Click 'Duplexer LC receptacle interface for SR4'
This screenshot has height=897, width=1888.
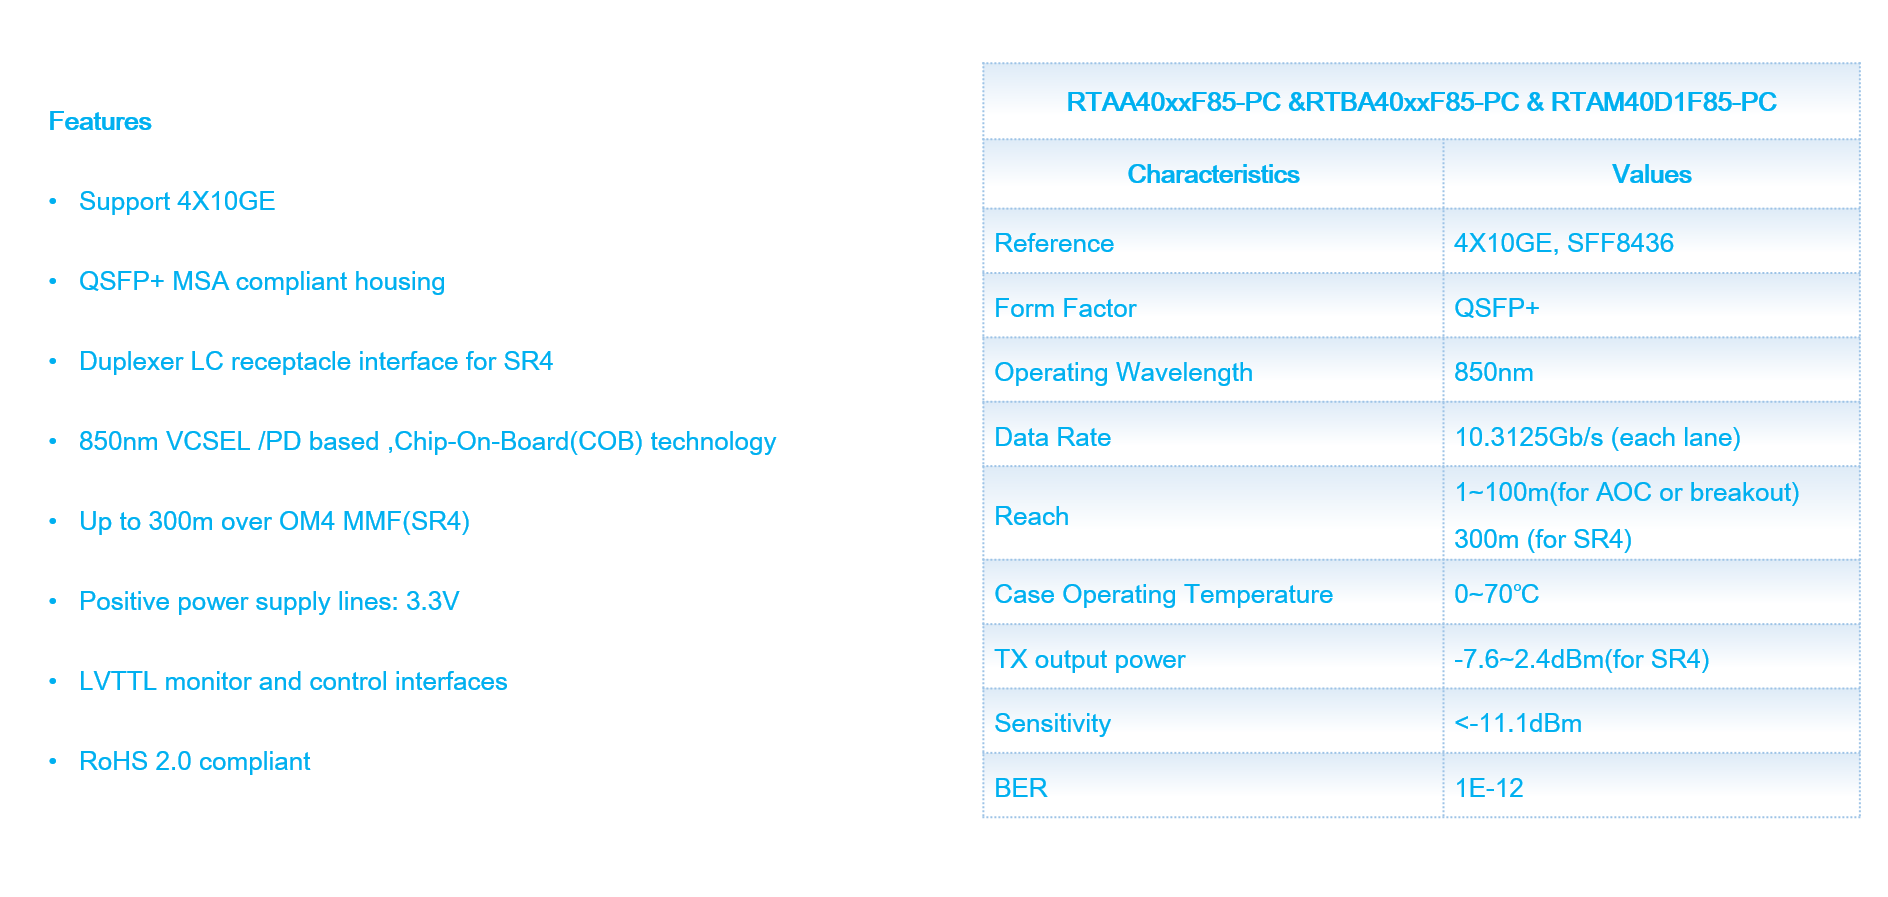pos(316,361)
